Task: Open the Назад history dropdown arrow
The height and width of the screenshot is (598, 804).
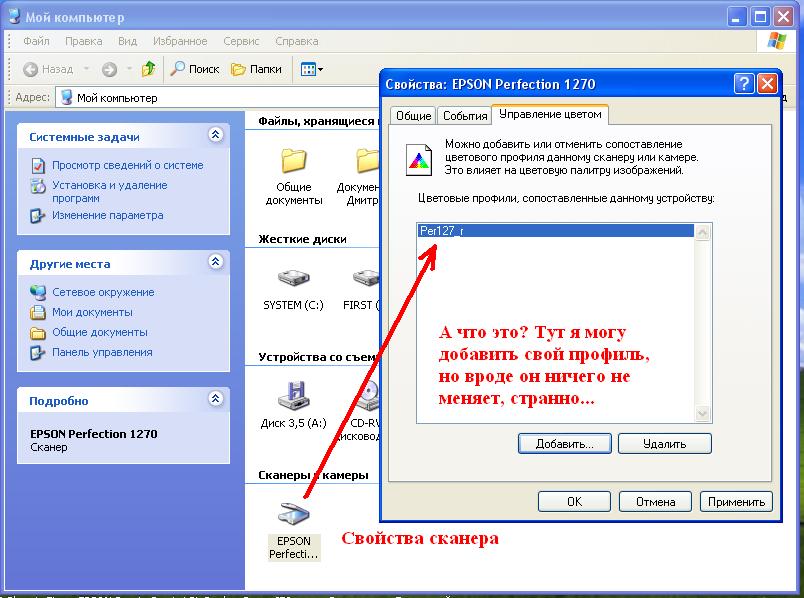Action: 86,69
